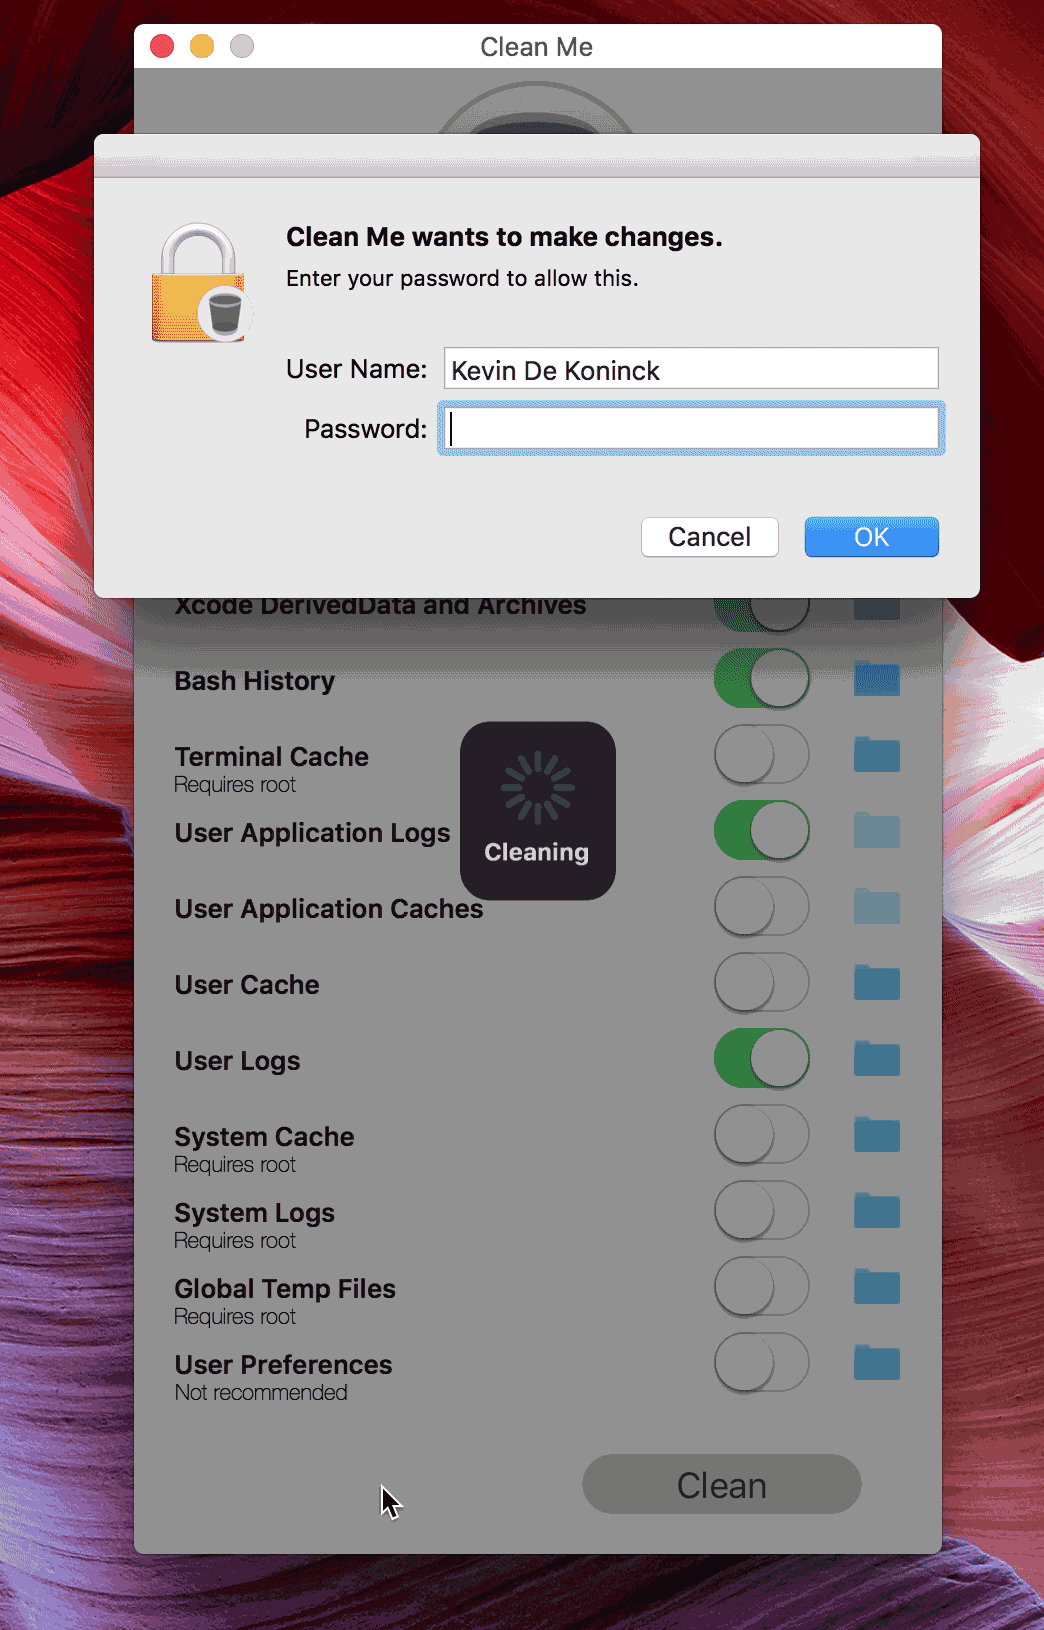The image size is (1044, 1630).
Task: Click the Global Temp Files label
Action: (x=285, y=1289)
